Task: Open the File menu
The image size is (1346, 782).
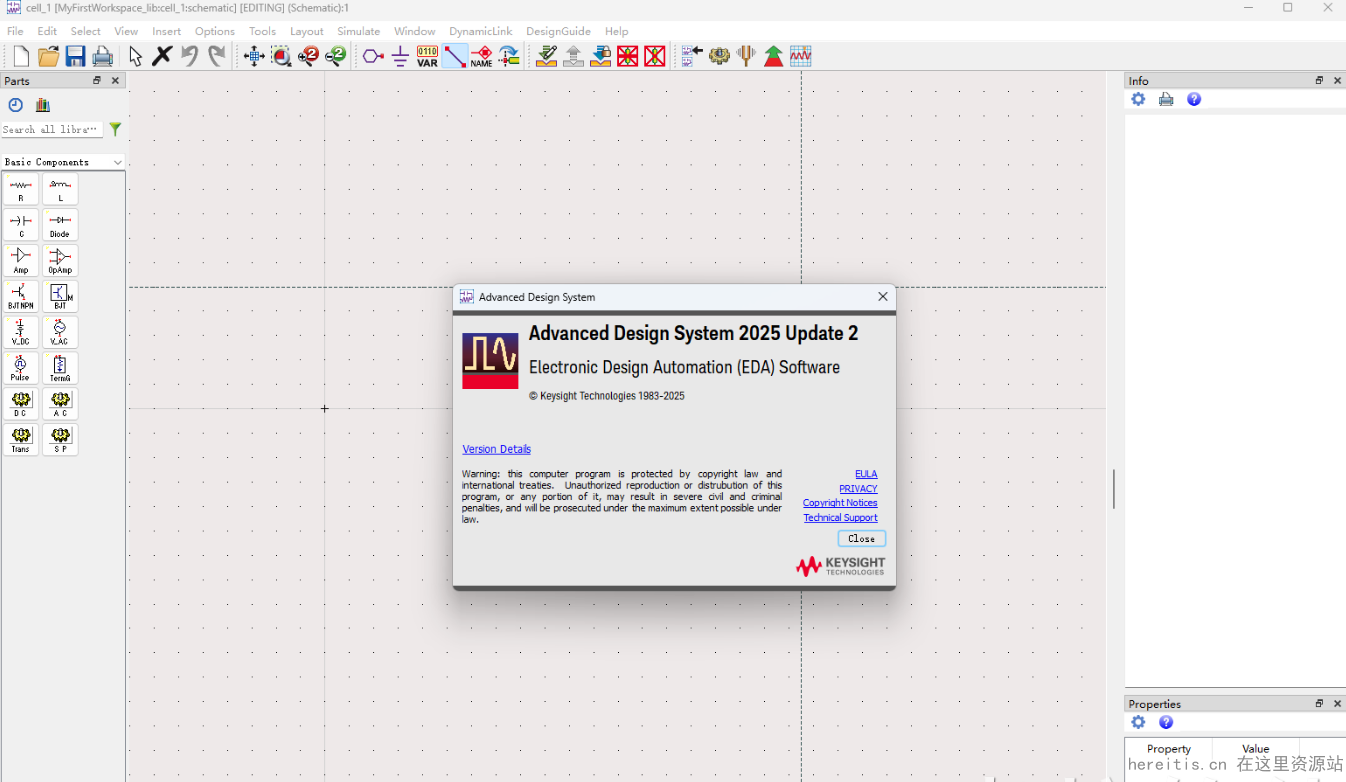Action: tap(15, 31)
